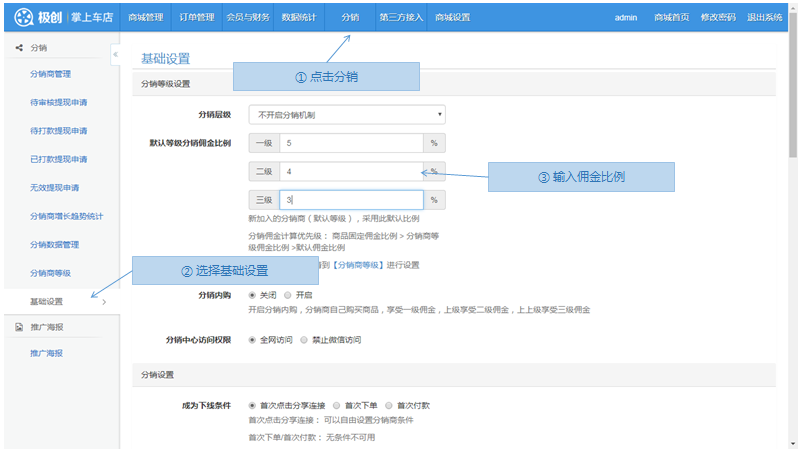This screenshot has height=458, width=802.
Task: Open the 分销 top menu
Action: click(x=349, y=17)
